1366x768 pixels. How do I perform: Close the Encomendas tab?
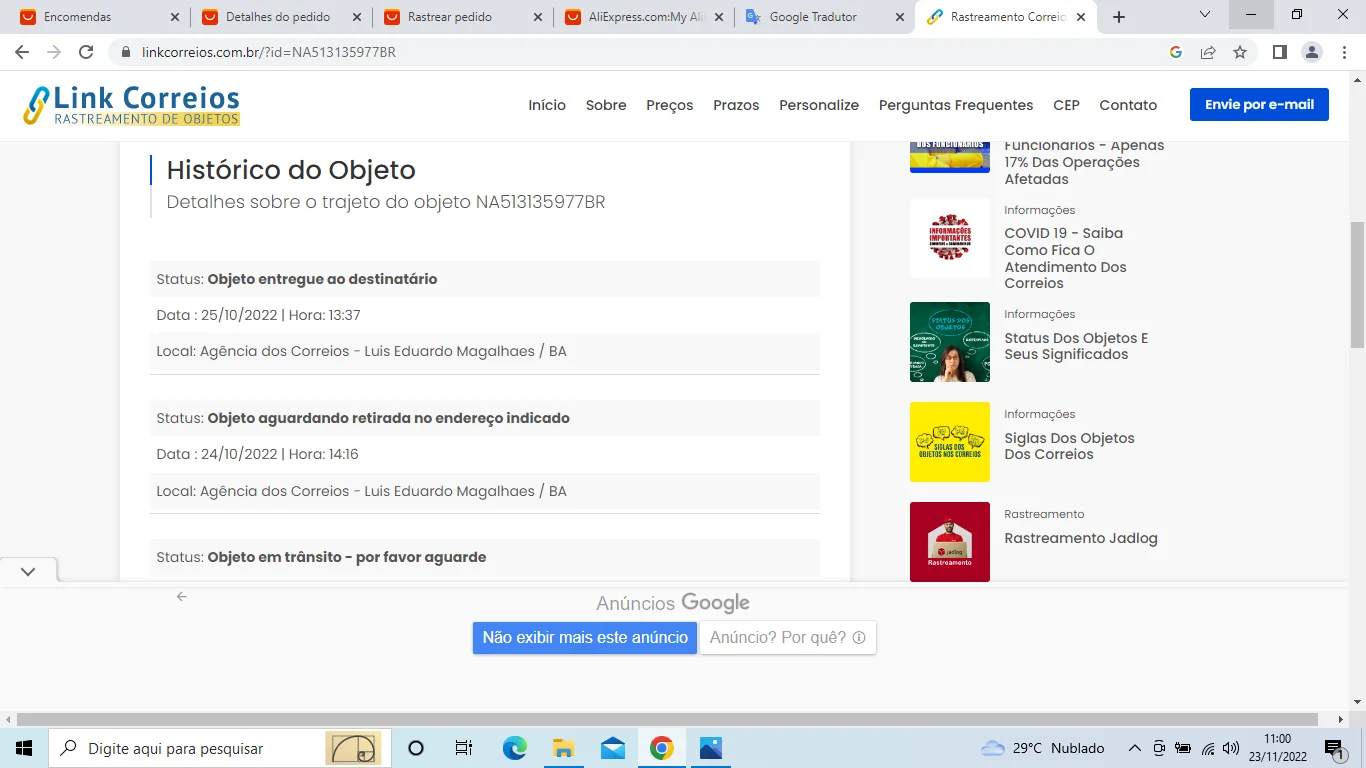click(x=175, y=17)
